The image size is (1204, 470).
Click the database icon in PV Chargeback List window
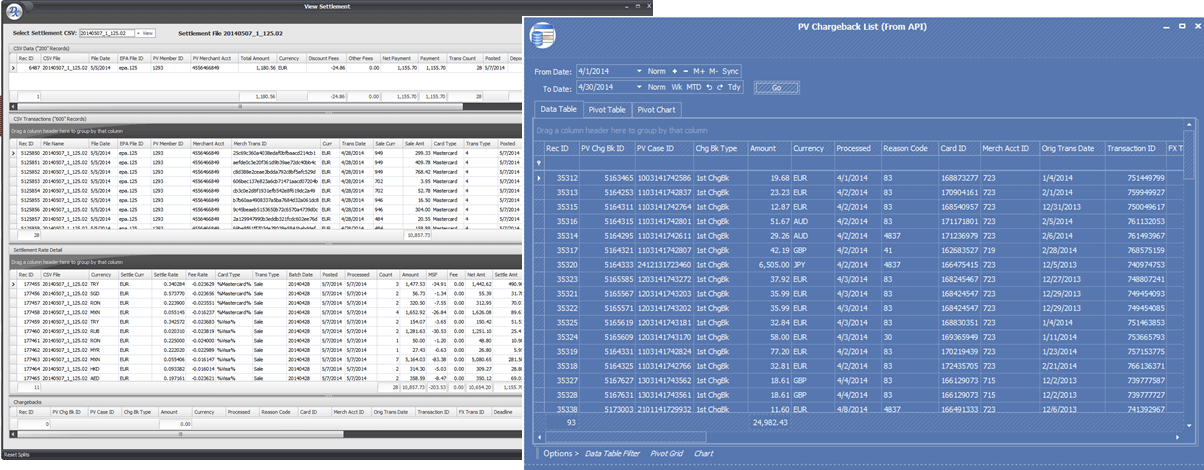point(544,36)
